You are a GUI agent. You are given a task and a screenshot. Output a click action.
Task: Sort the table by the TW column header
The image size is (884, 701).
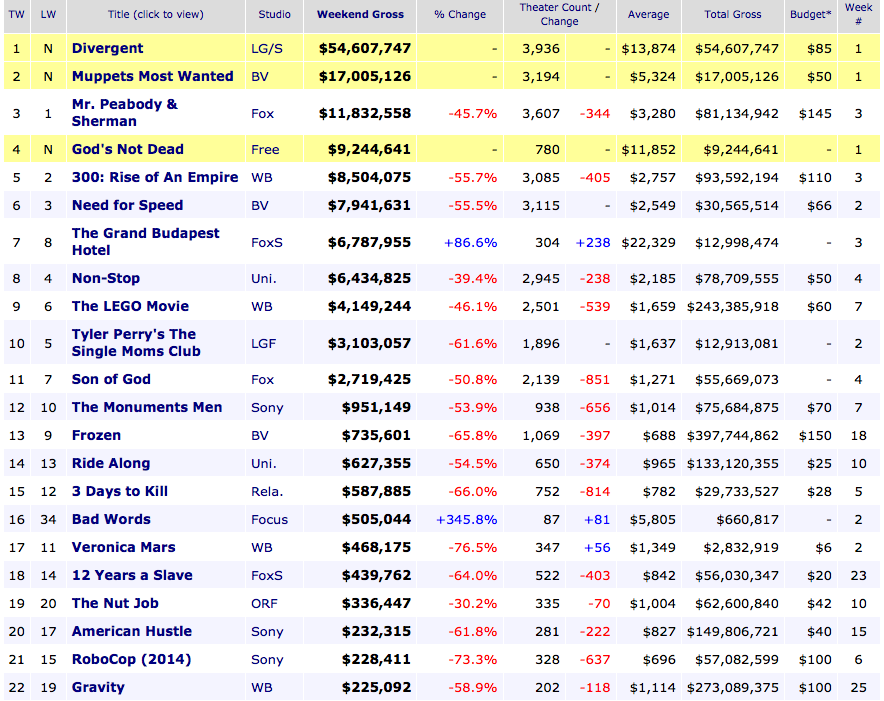(x=16, y=15)
